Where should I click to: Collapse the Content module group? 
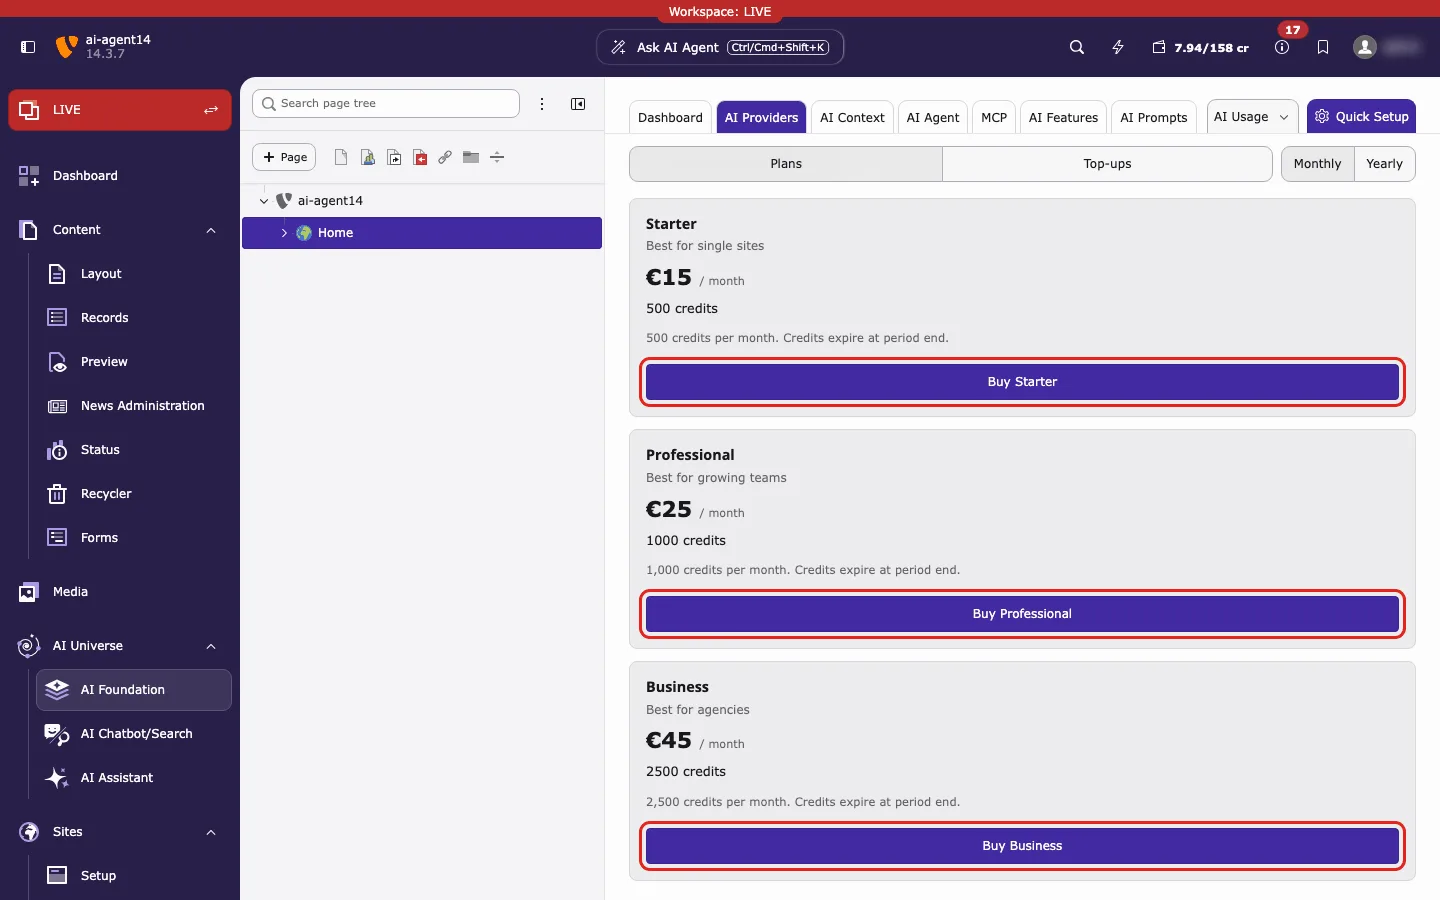click(211, 230)
